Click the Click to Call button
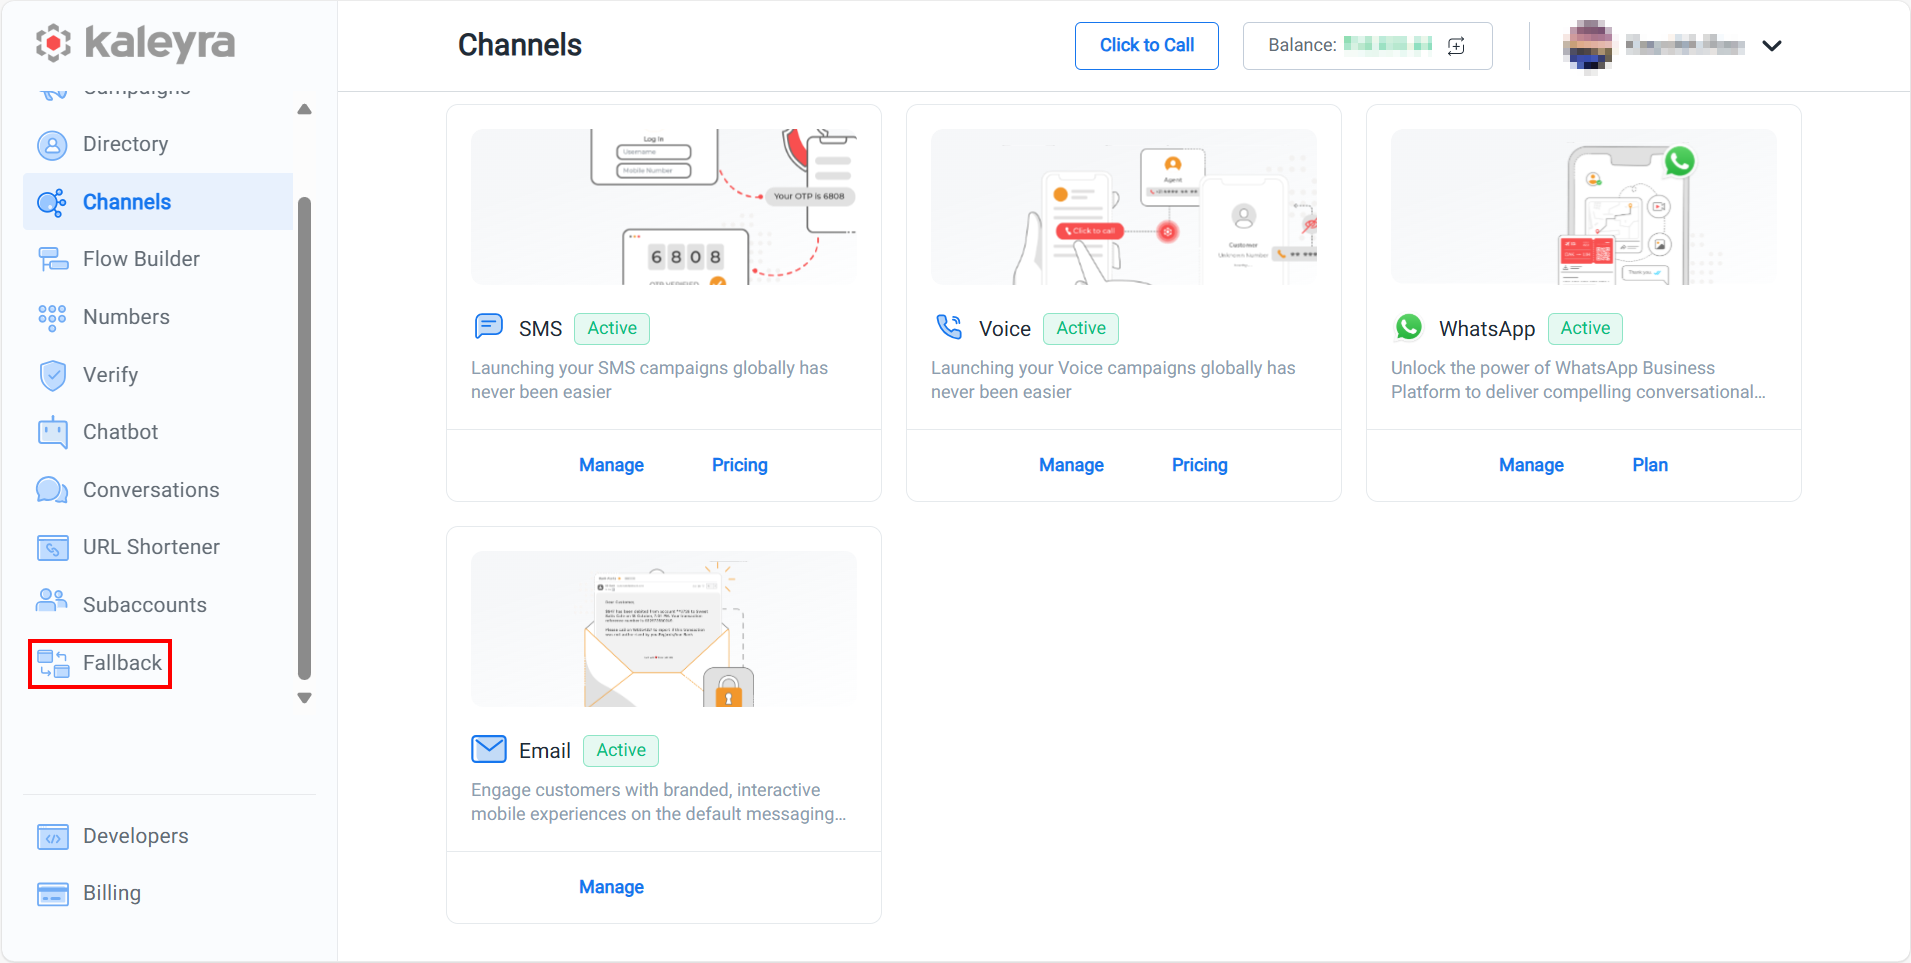Viewport: 1911px width, 963px height. coord(1146,46)
